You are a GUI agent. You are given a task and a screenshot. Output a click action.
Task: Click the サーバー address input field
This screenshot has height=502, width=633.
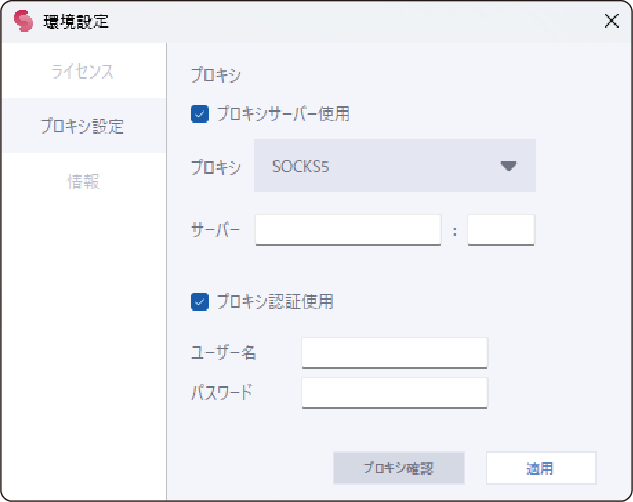click(348, 230)
